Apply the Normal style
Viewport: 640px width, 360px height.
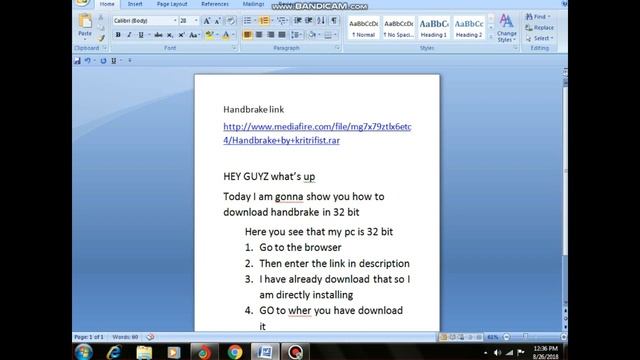point(363,28)
